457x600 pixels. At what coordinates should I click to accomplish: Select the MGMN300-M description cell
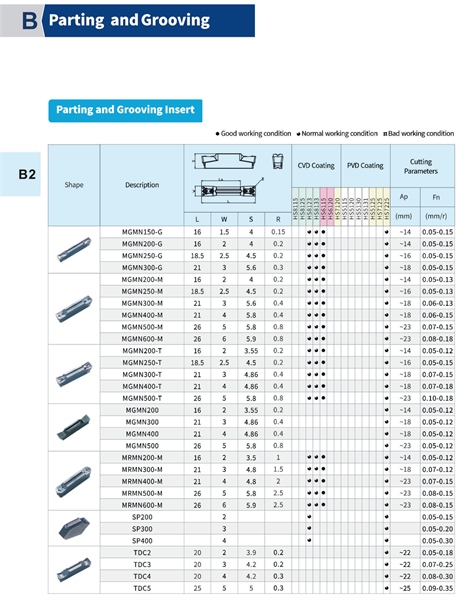[142, 303]
